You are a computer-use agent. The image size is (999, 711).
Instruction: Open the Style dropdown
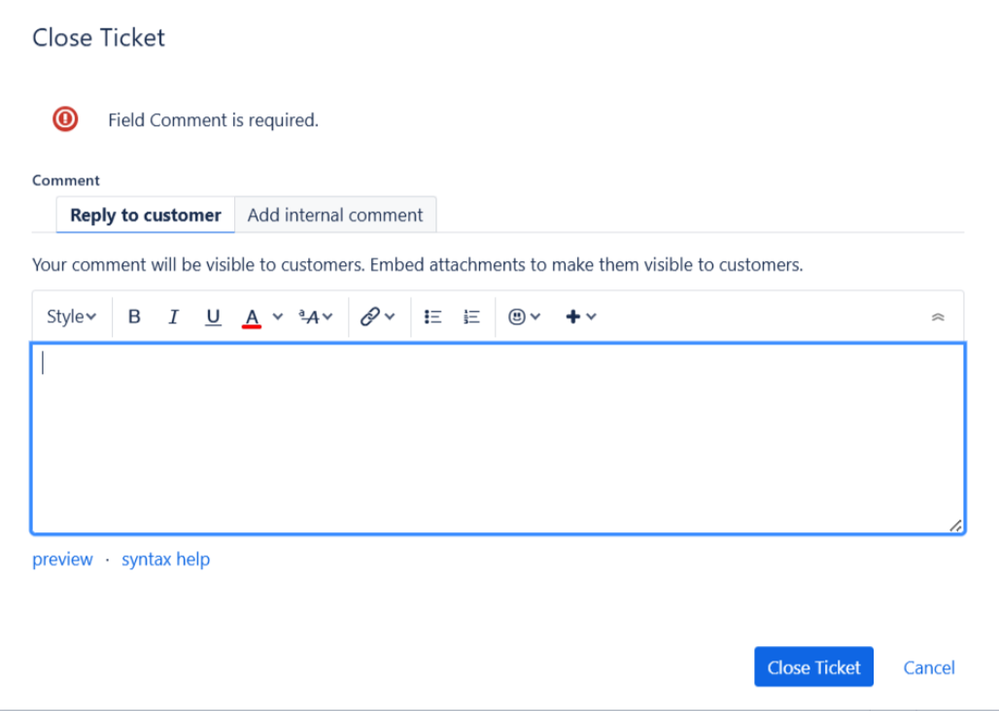71,317
